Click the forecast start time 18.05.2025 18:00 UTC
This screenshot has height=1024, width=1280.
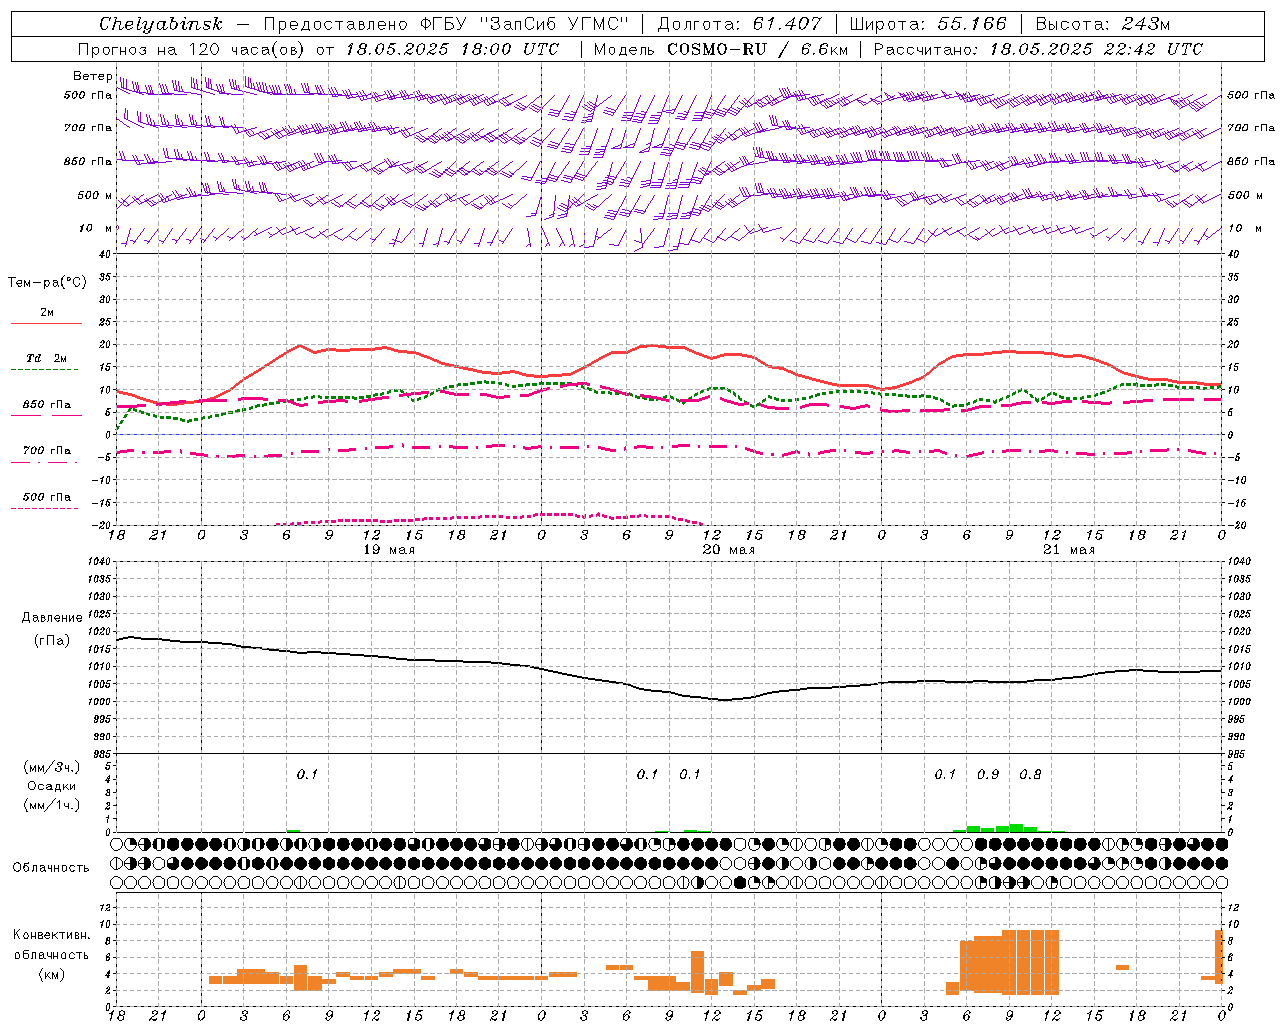tap(452, 49)
